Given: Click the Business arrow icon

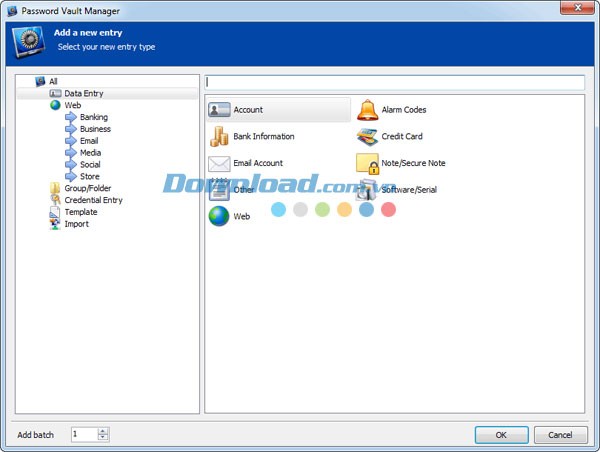Looking at the screenshot, I should pos(71,129).
